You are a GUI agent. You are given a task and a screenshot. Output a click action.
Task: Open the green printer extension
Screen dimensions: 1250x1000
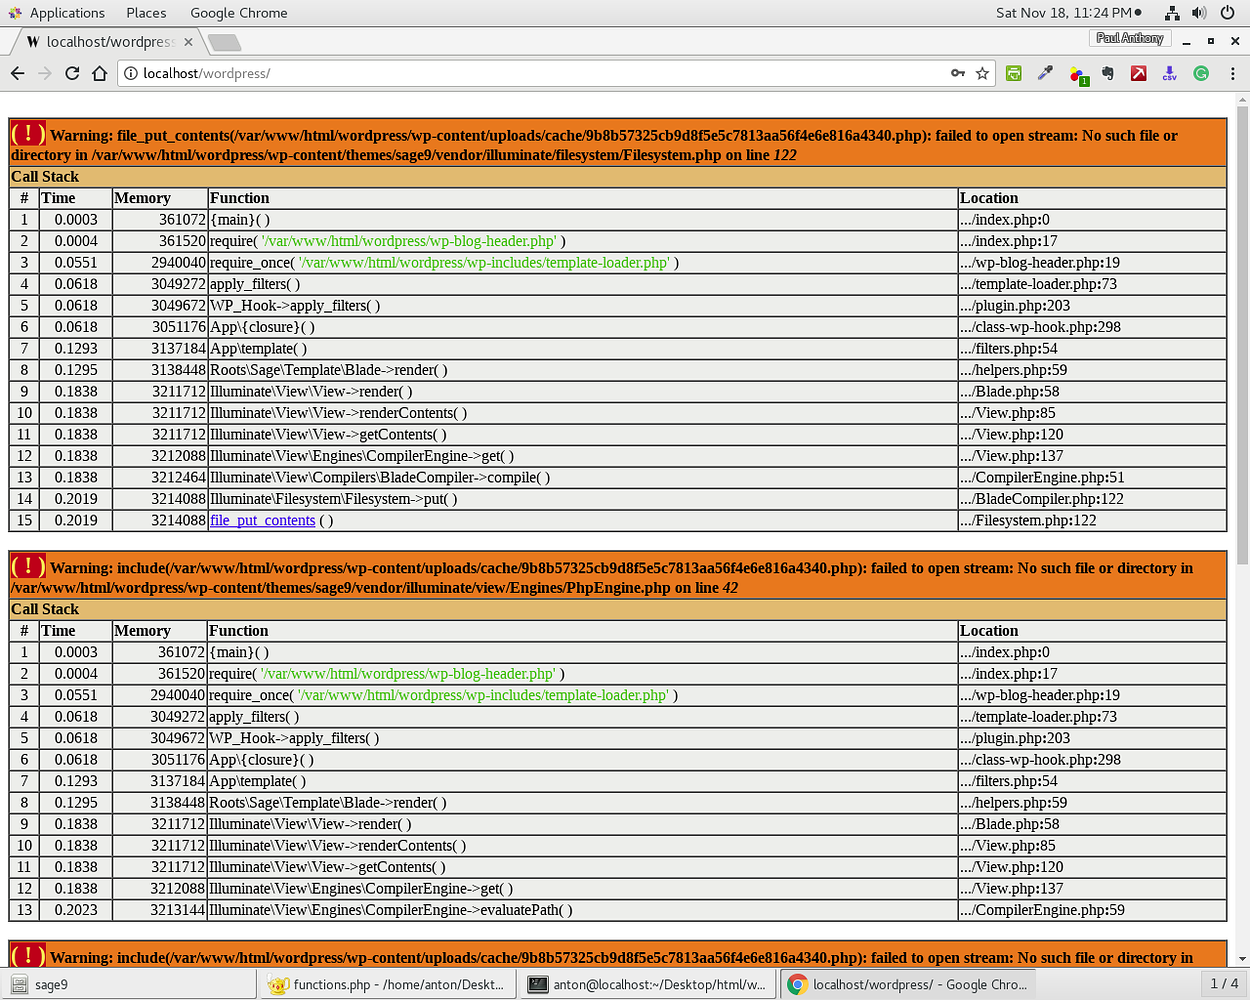point(1014,73)
